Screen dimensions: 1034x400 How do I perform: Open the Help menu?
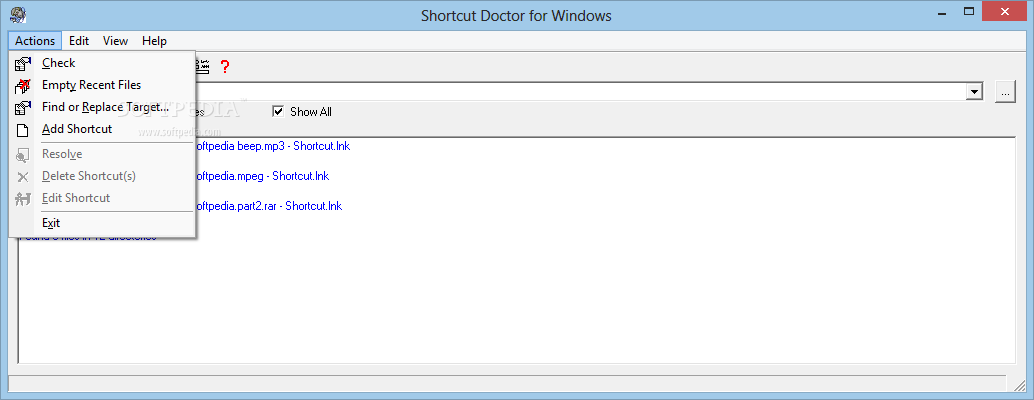pos(154,41)
